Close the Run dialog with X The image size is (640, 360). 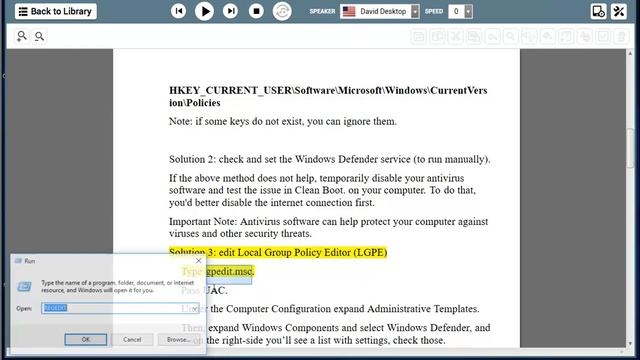(x=199, y=260)
